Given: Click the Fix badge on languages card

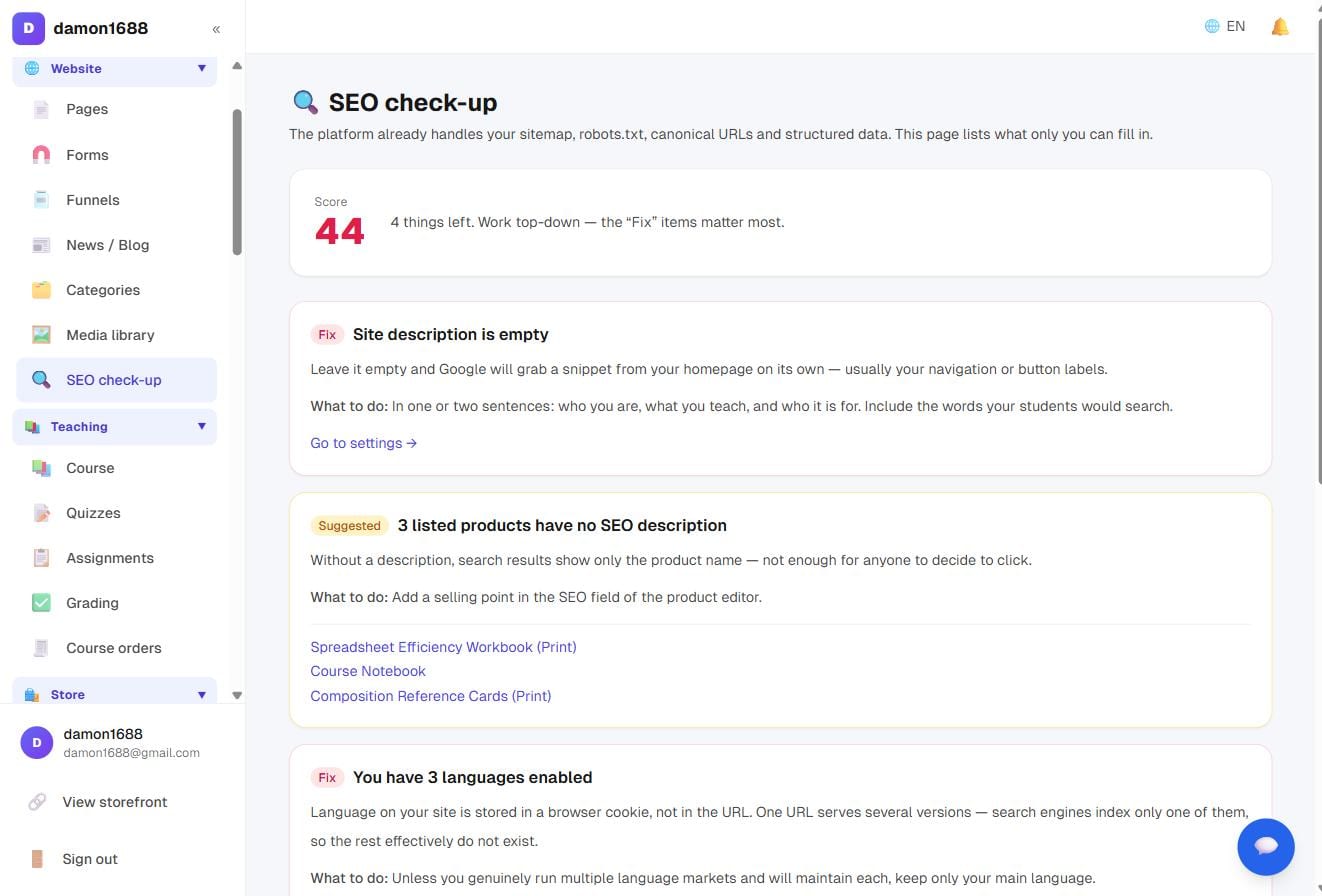Looking at the screenshot, I should [327, 778].
